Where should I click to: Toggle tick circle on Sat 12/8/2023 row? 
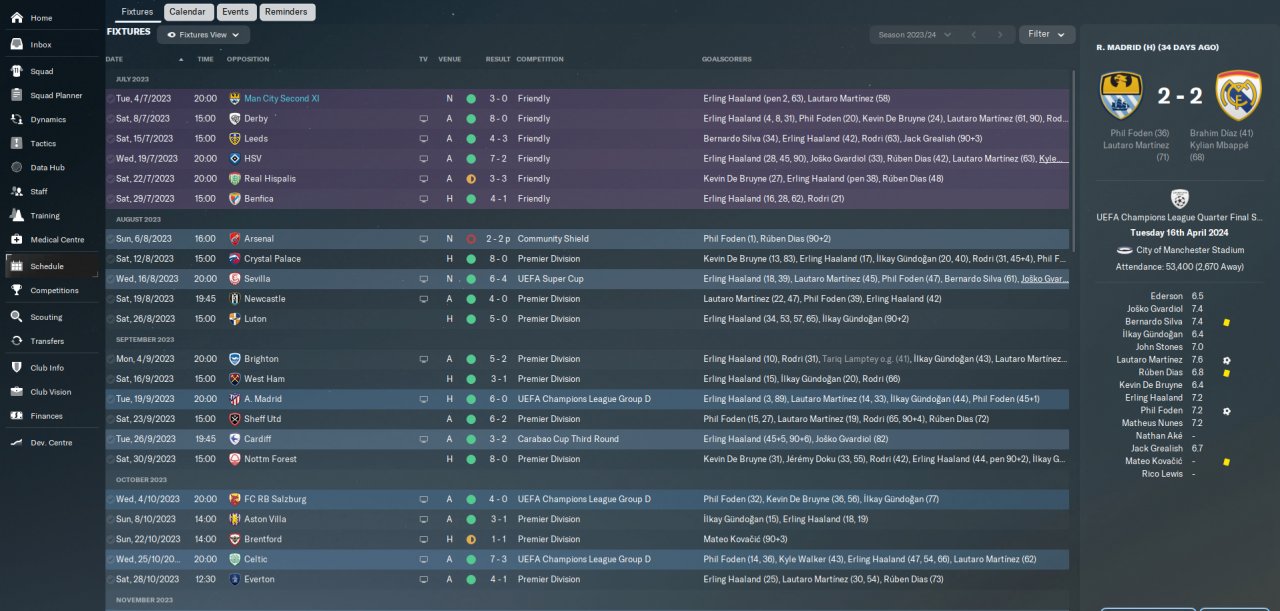110,259
